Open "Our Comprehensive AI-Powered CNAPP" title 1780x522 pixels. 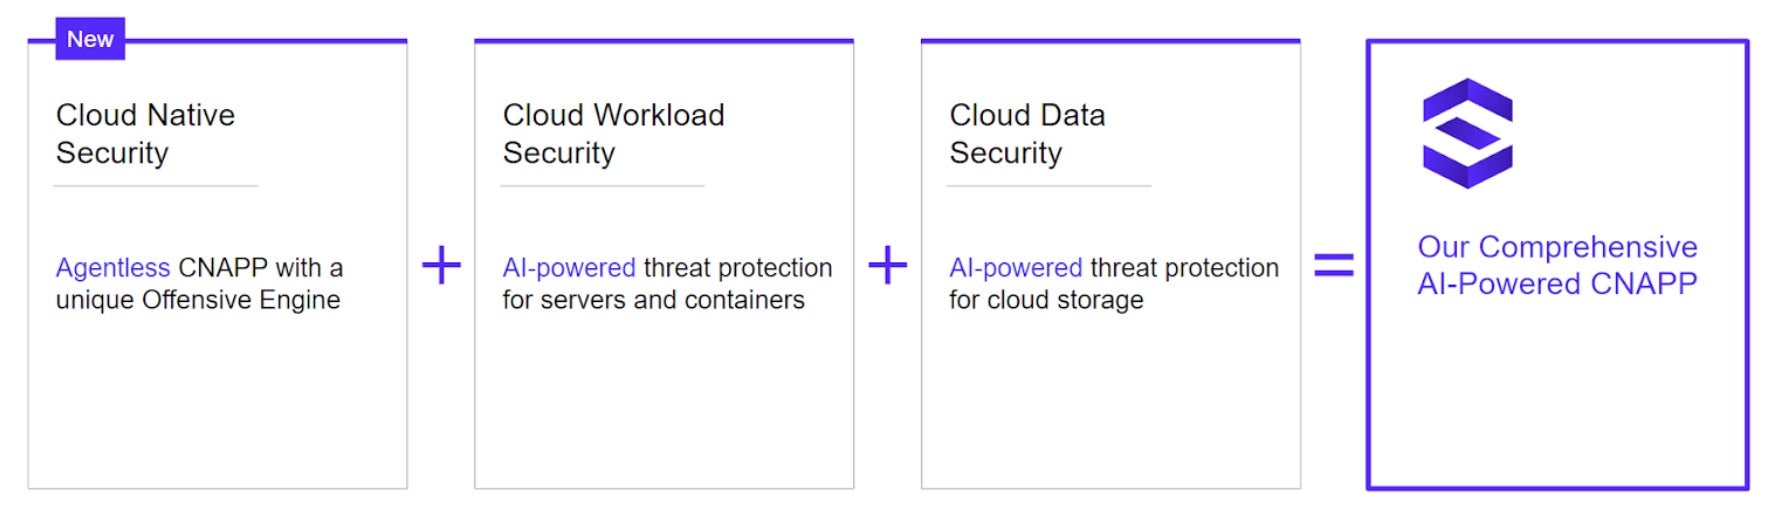[1557, 265]
